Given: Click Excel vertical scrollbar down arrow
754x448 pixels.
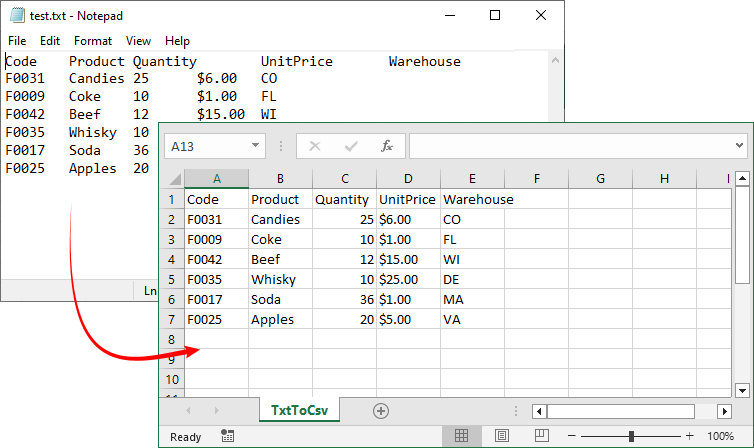Looking at the screenshot, I should pyautogui.click(x=742, y=390).
